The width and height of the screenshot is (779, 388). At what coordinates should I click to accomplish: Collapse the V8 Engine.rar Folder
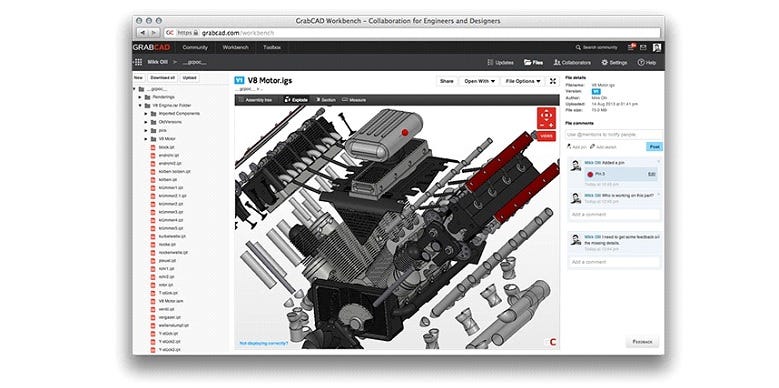pos(141,105)
